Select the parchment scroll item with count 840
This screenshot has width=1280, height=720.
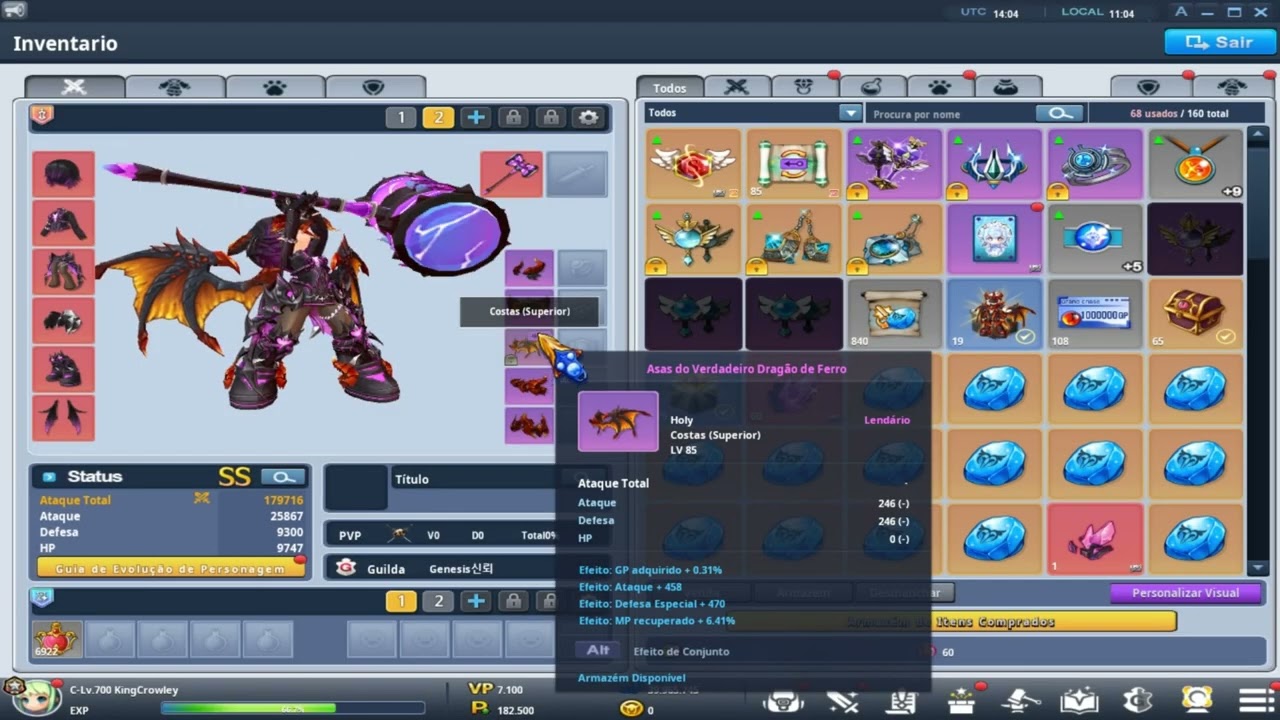[x=895, y=314]
